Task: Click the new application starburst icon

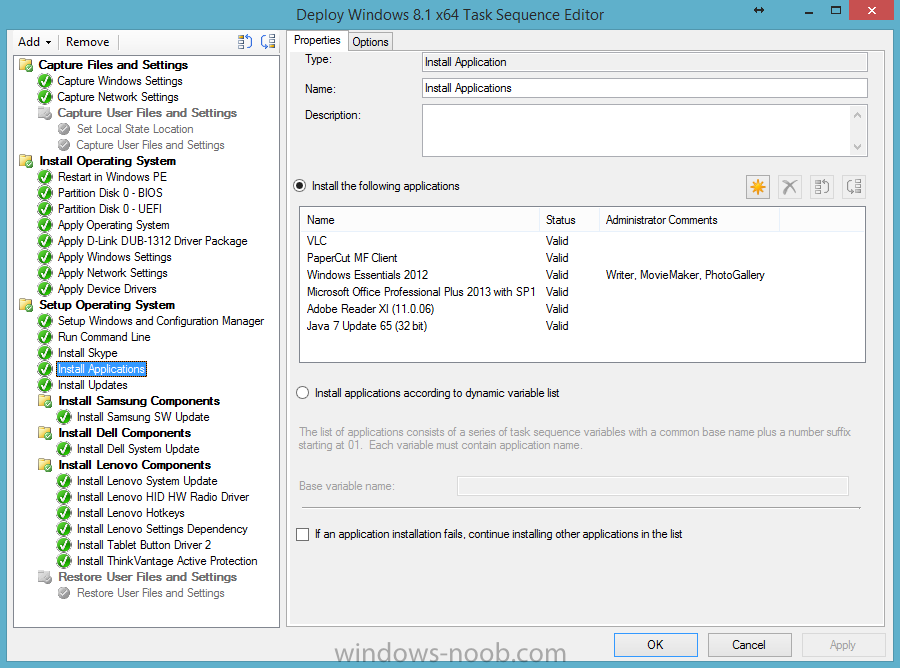Action: pyautogui.click(x=758, y=187)
